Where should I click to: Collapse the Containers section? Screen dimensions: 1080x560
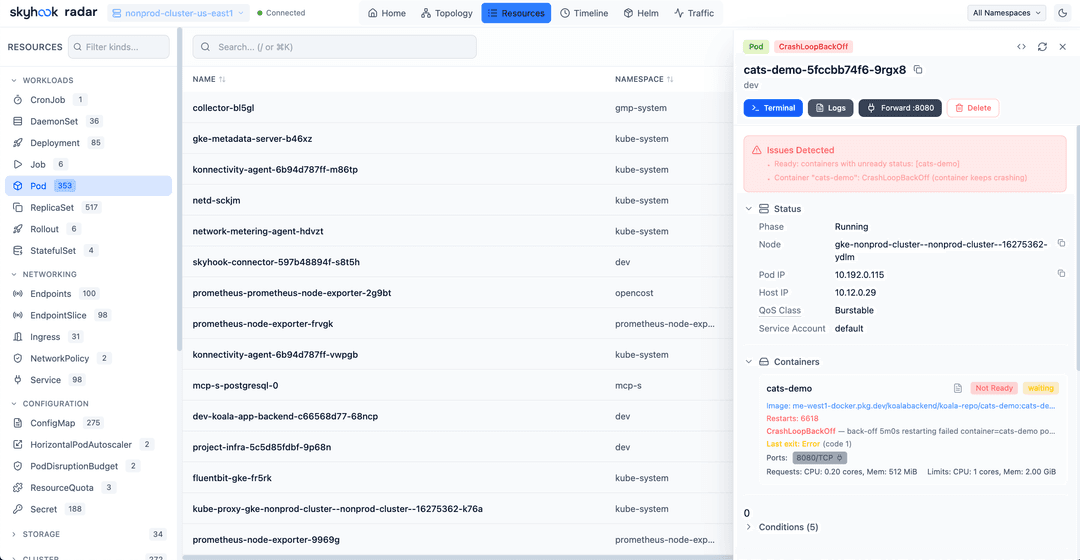tap(782, 362)
